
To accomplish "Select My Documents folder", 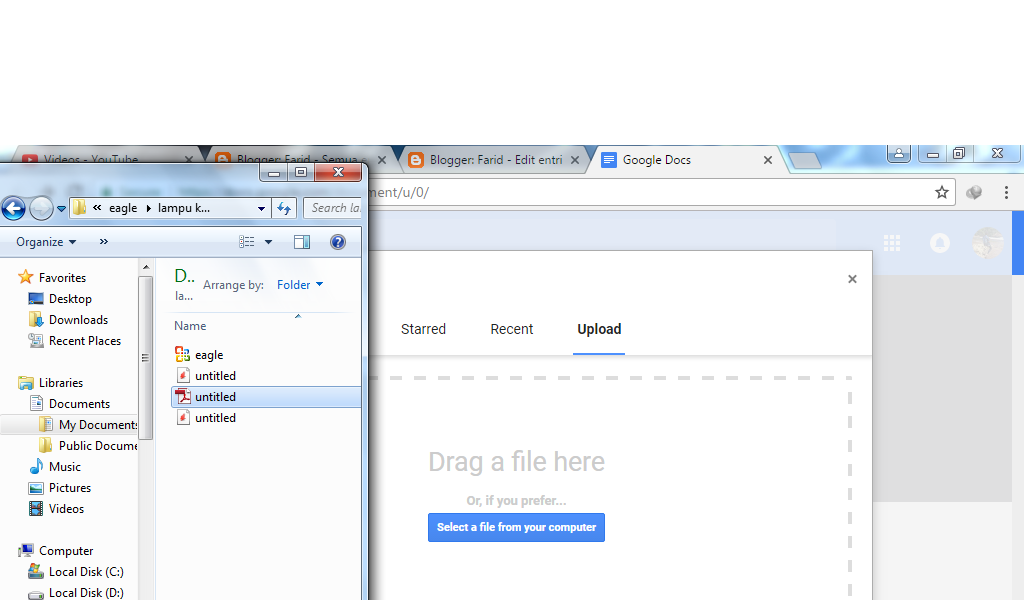I will point(98,424).
